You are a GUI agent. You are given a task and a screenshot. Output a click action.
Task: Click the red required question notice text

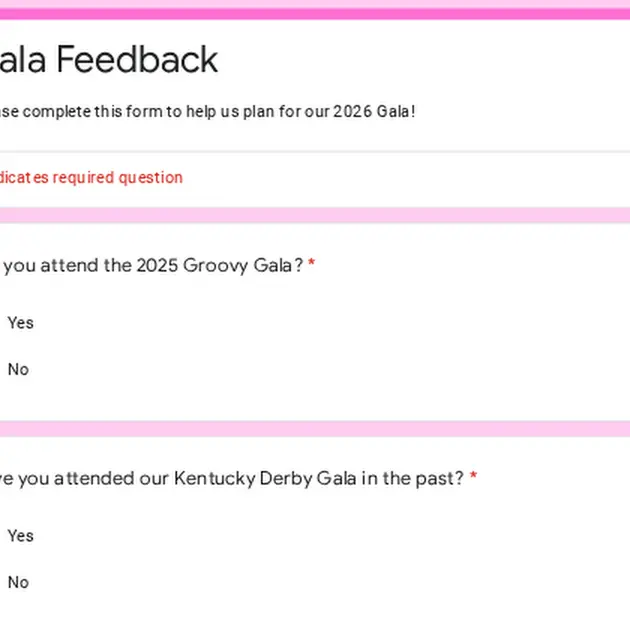(x=91, y=178)
